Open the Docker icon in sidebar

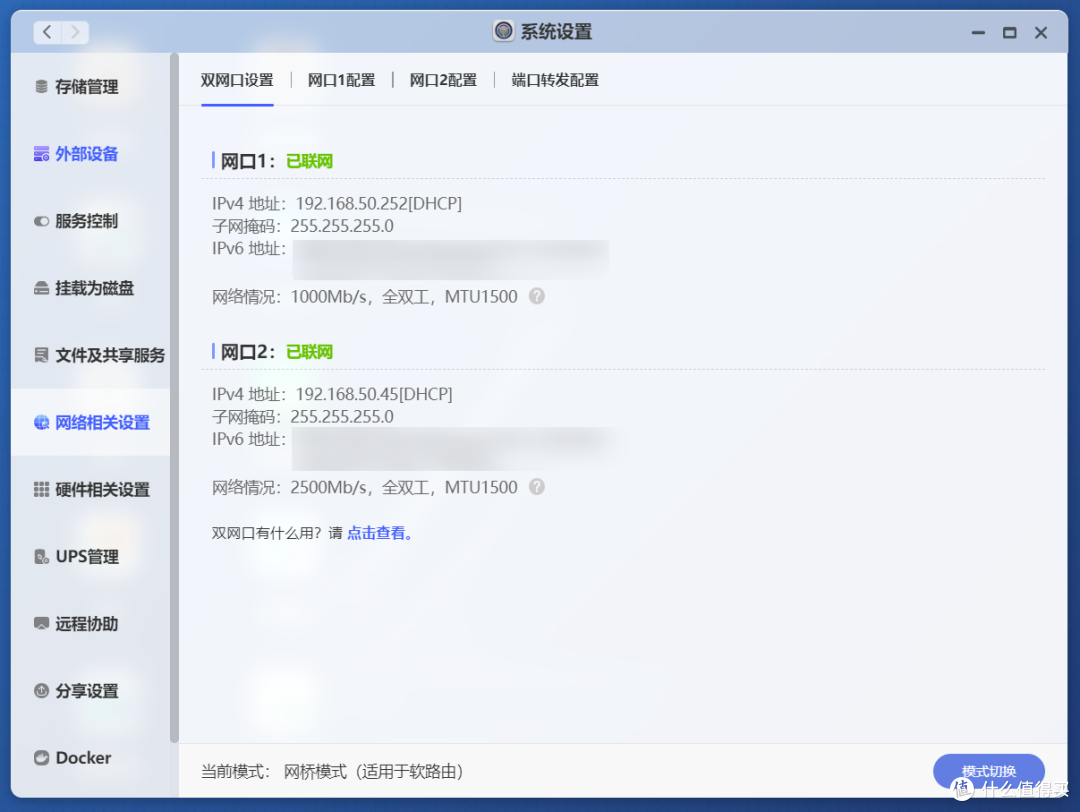[41, 758]
